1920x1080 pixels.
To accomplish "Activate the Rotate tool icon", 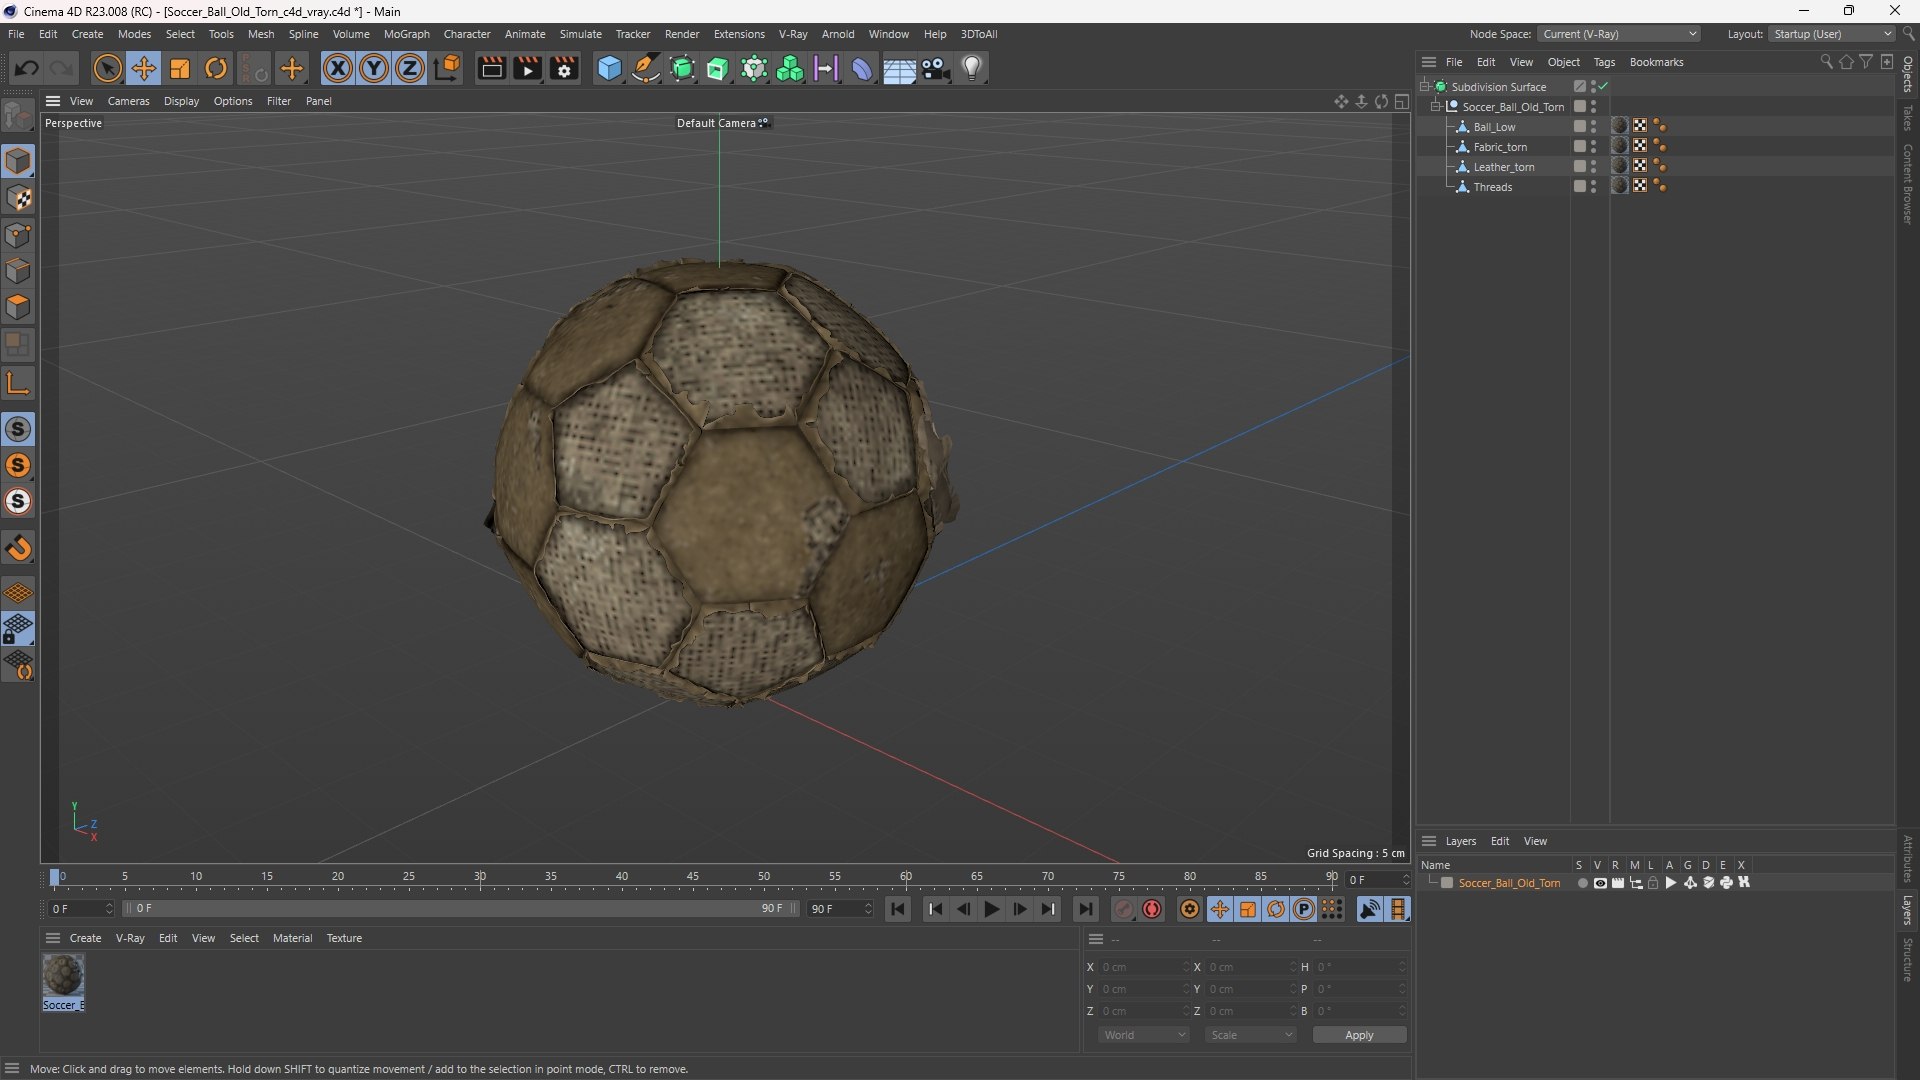I will point(216,68).
